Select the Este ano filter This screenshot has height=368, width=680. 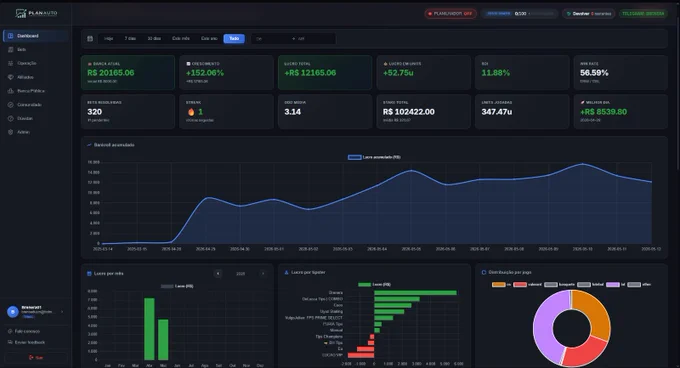click(x=209, y=39)
